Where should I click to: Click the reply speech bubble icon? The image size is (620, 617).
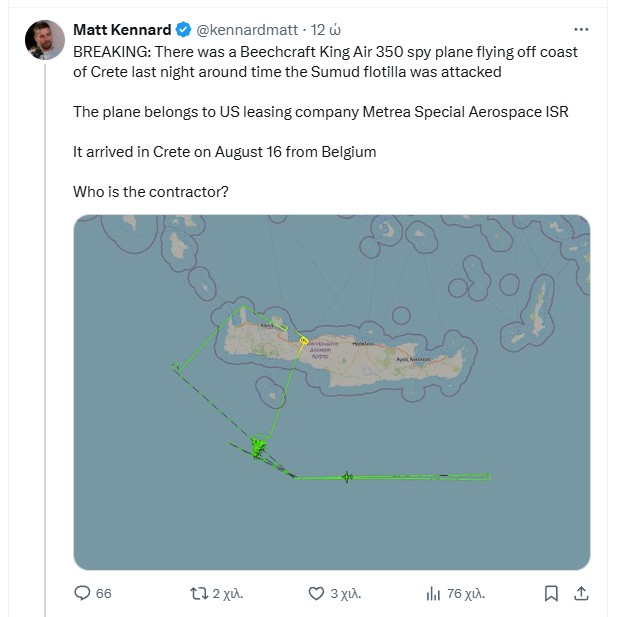pyautogui.click(x=83, y=593)
